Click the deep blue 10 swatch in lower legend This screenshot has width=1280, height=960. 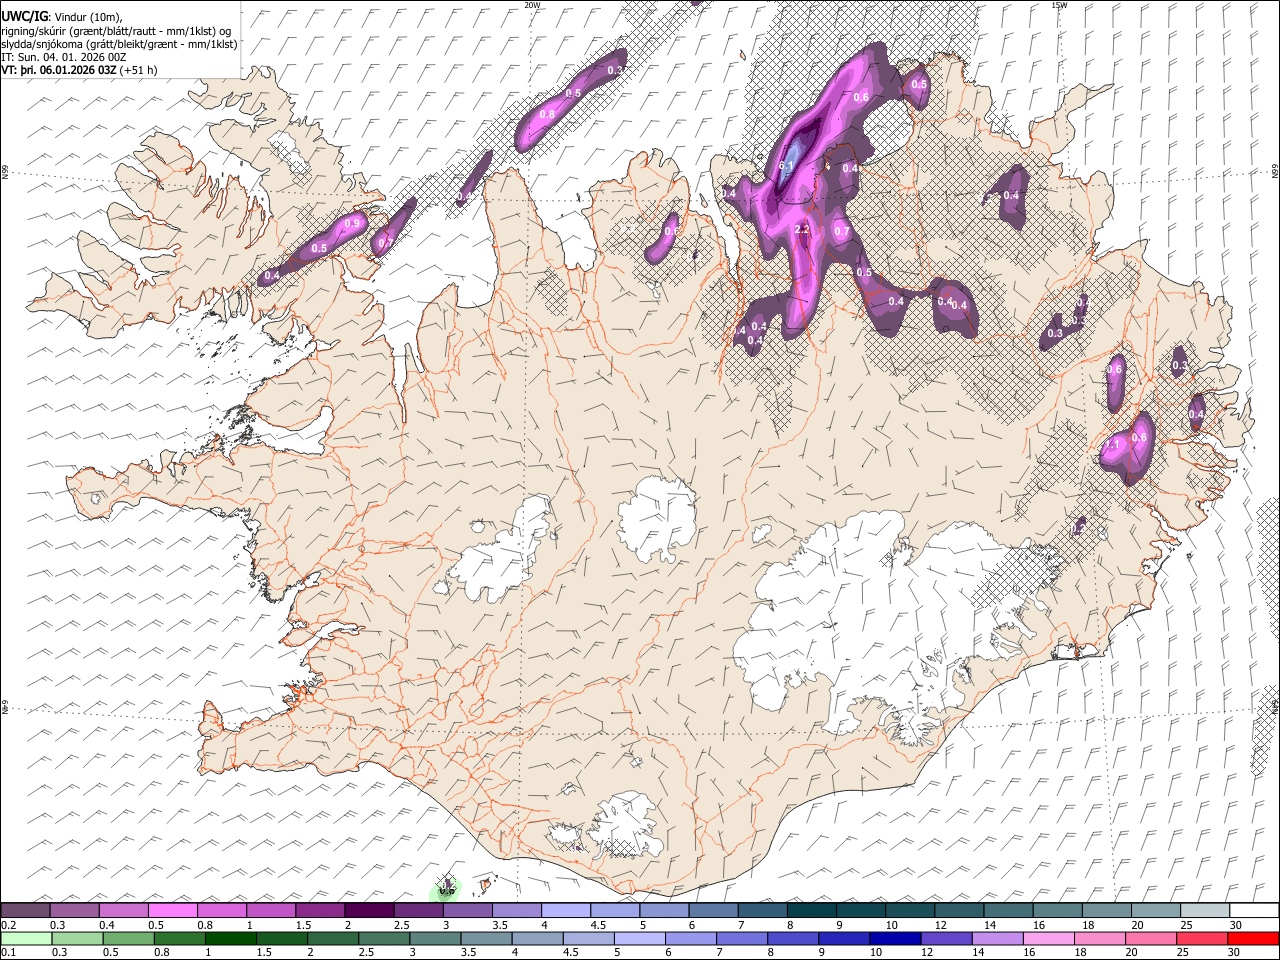coord(895,938)
